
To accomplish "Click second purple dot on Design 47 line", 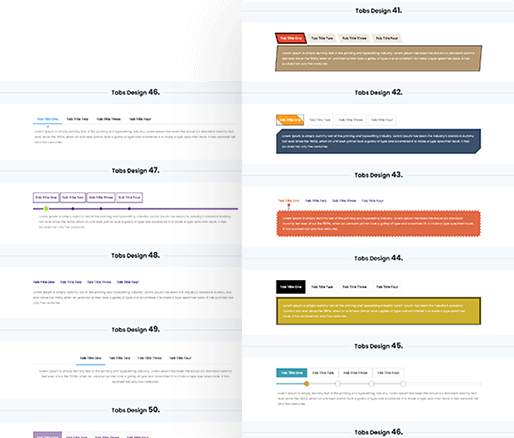I will (x=73, y=209).
